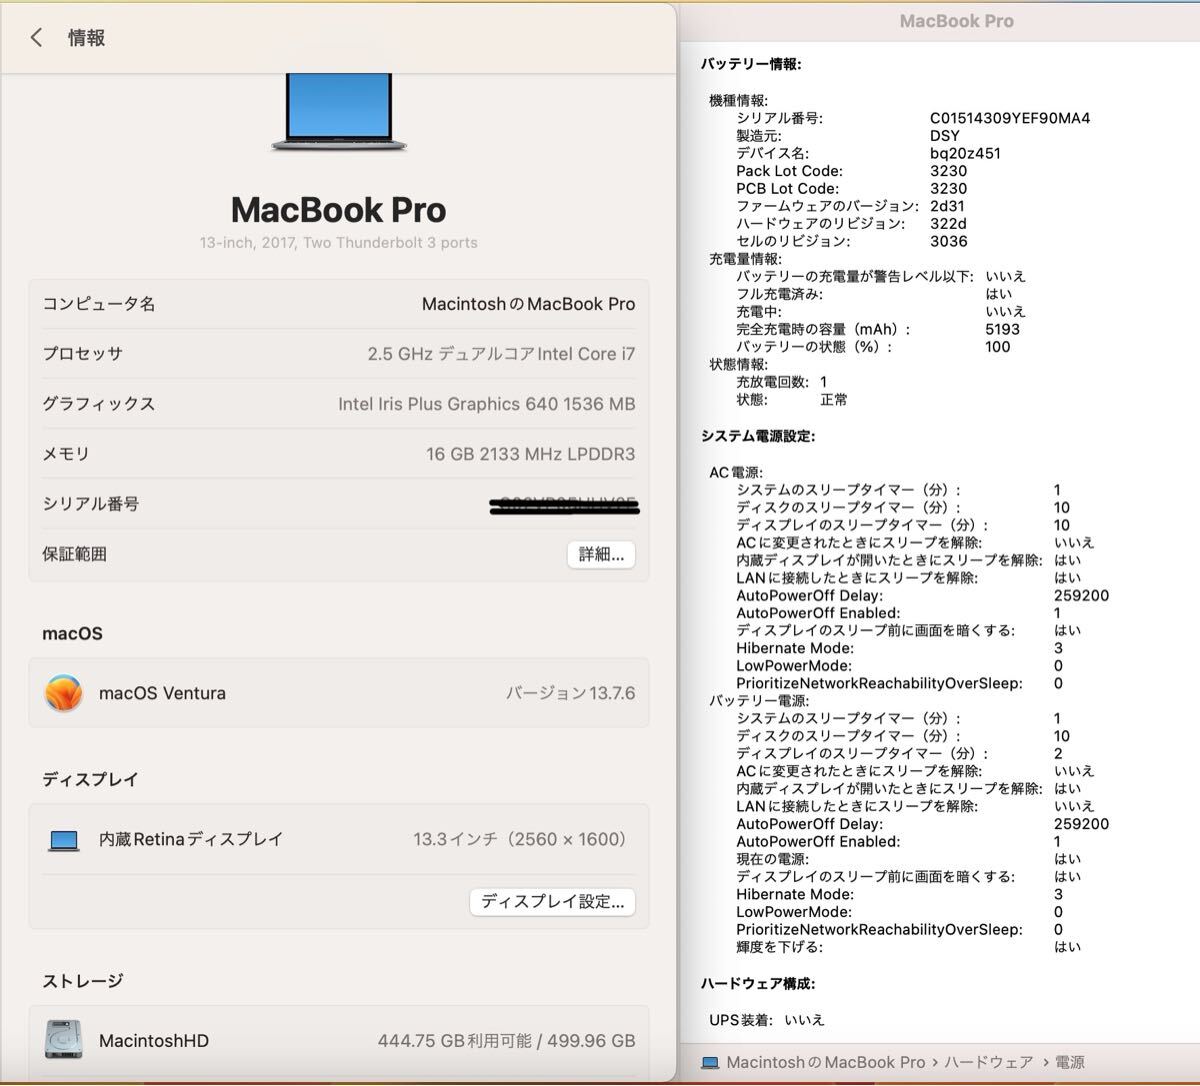Click the manufacturer value DSY
Image resolution: width=1200 pixels, height=1086 pixels.
(945, 136)
